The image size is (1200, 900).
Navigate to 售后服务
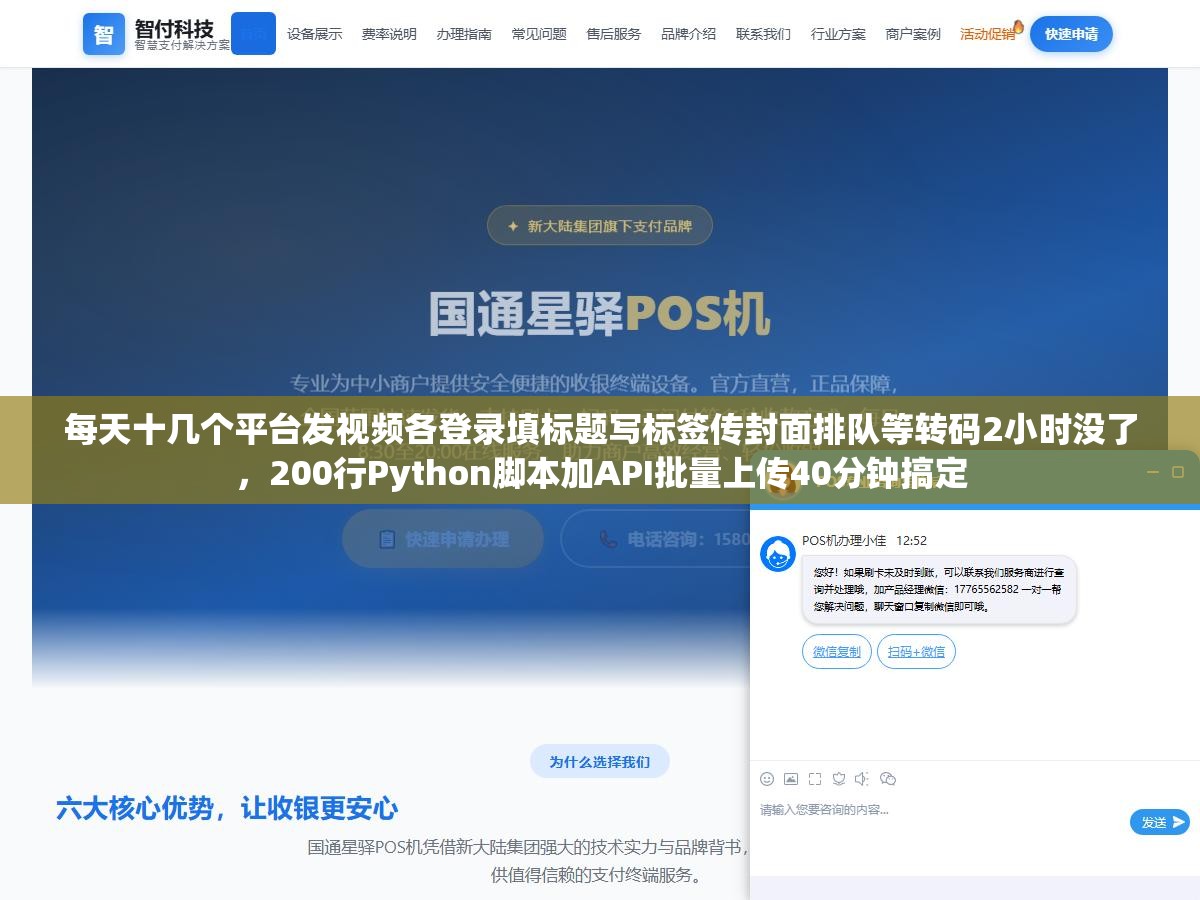pos(614,34)
